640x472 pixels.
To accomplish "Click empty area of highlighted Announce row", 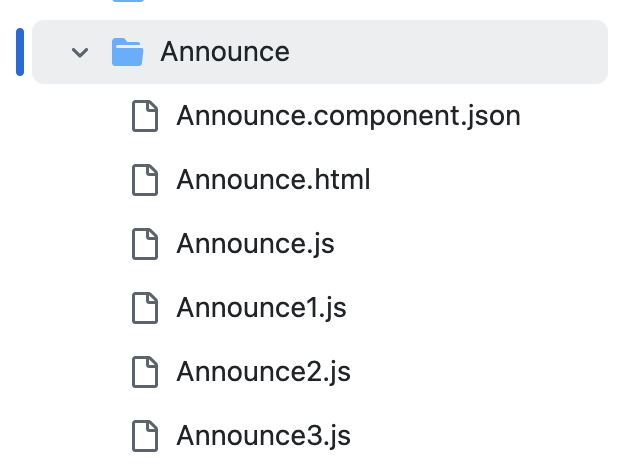I will pyautogui.click(x=449, y=52).
